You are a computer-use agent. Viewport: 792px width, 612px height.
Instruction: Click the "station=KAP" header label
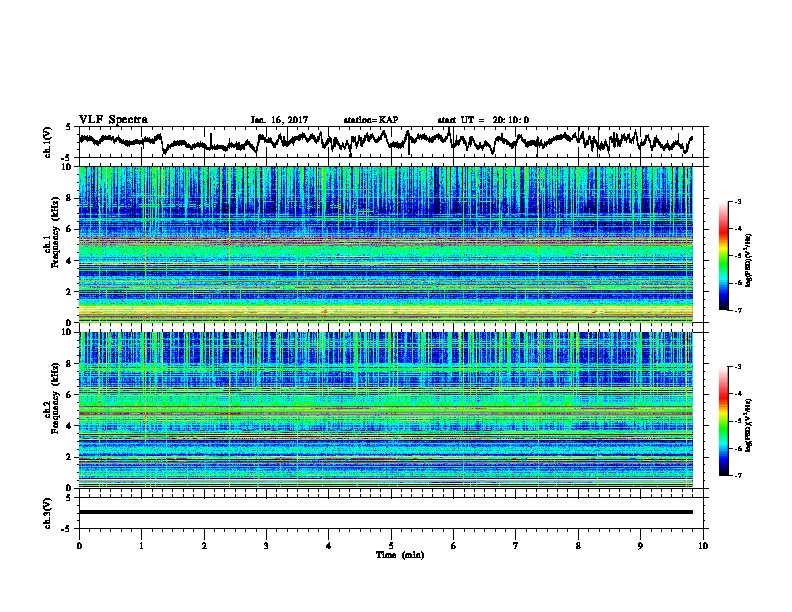pos(371,120)
